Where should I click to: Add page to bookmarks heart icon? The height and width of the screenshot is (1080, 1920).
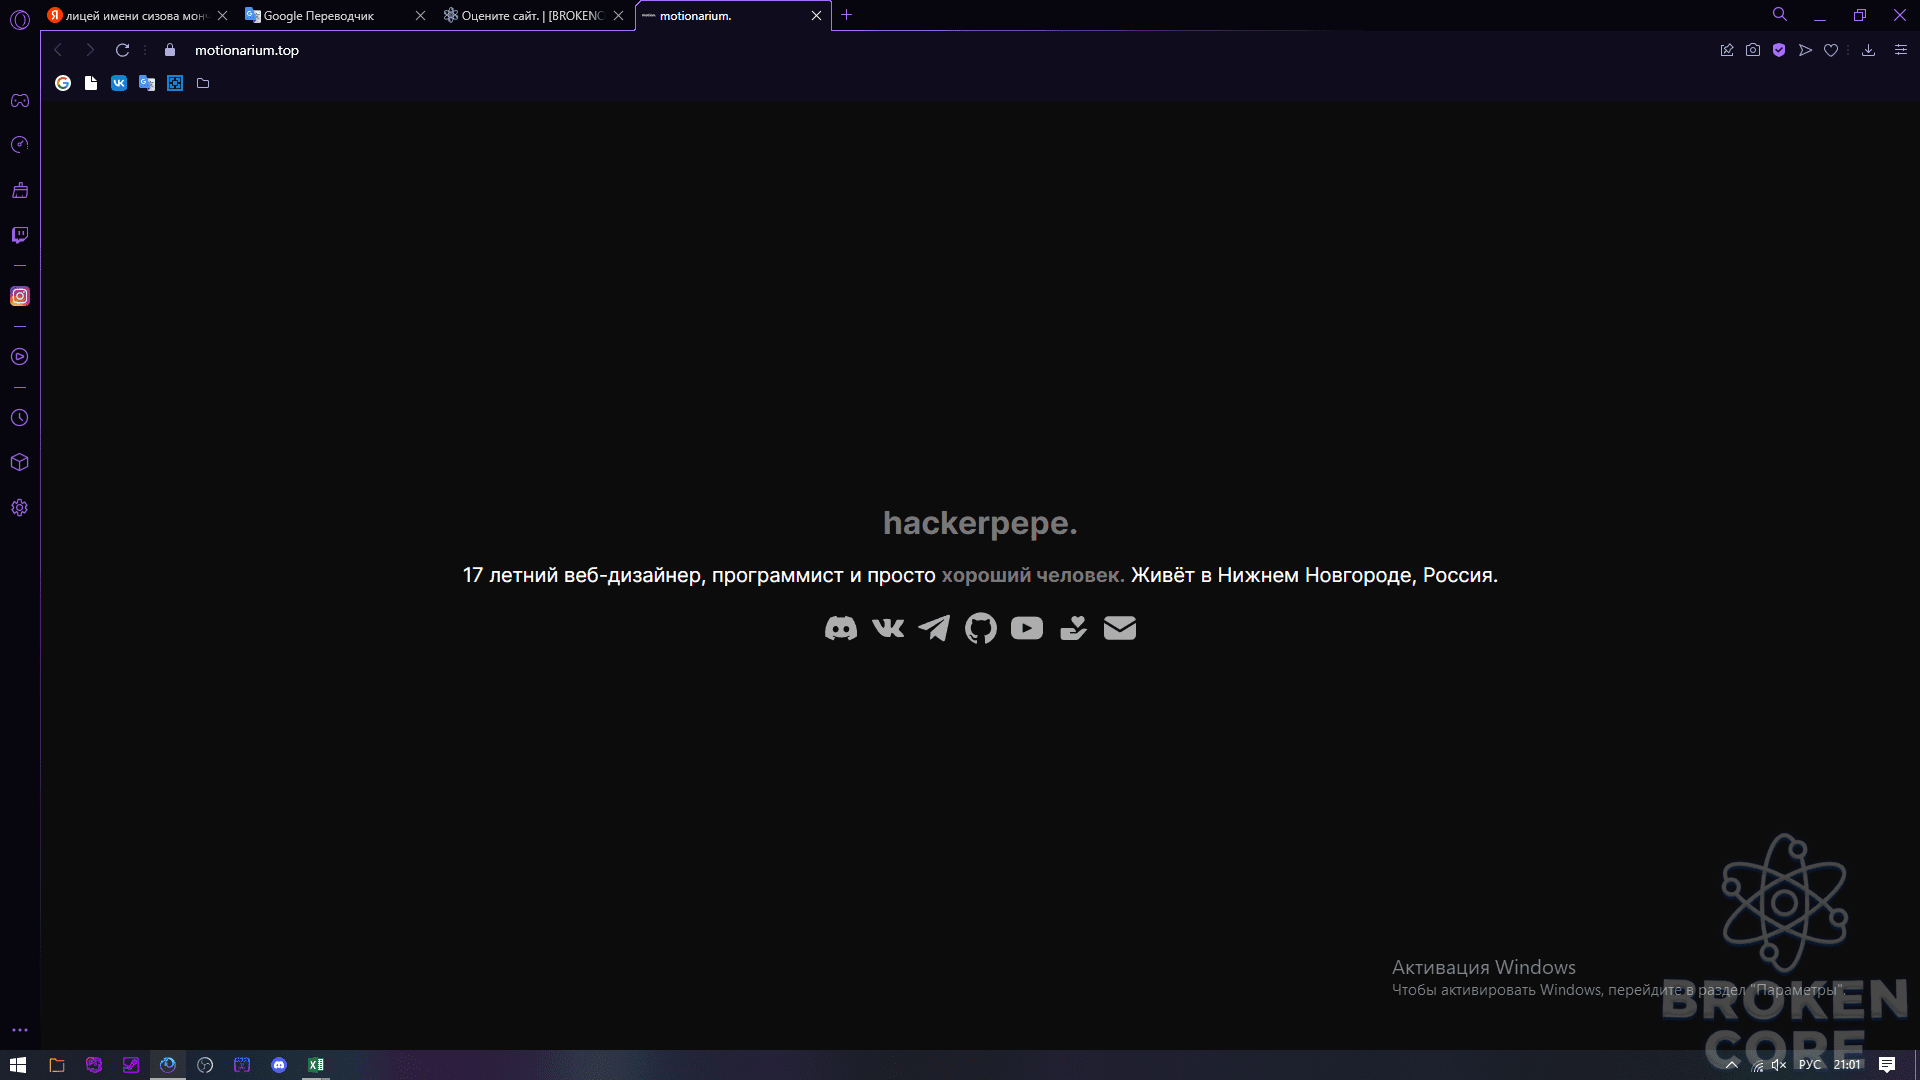click(1831, 50)
